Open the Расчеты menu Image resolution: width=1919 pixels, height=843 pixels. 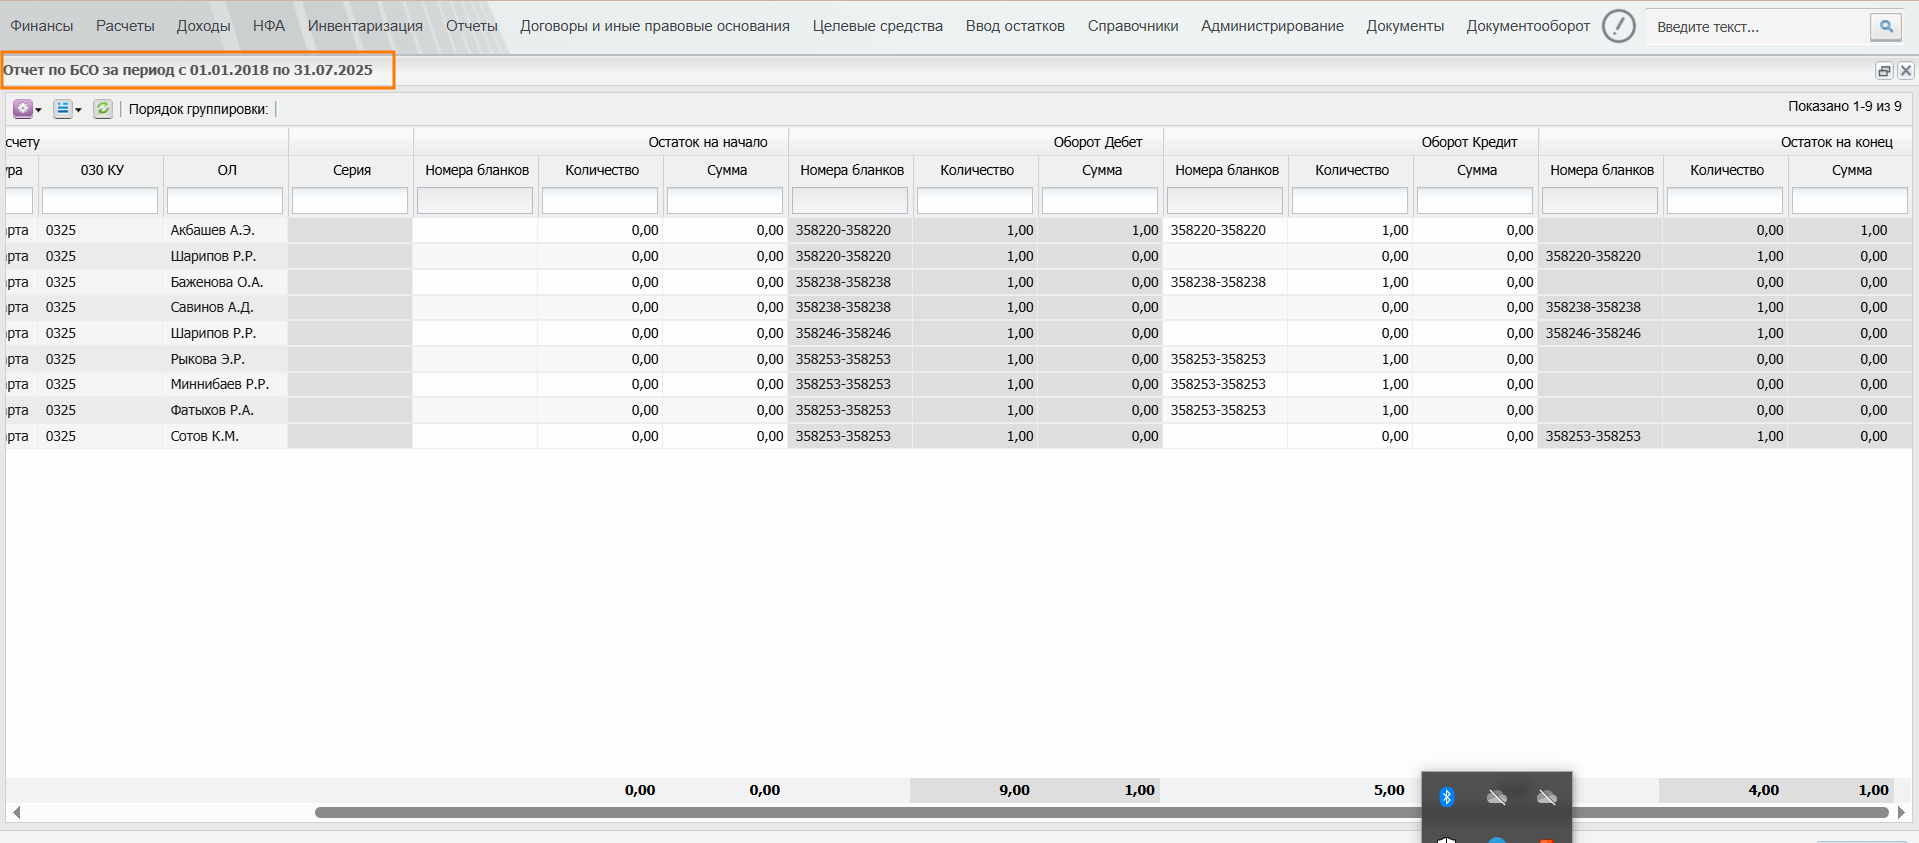click(125, 26)
